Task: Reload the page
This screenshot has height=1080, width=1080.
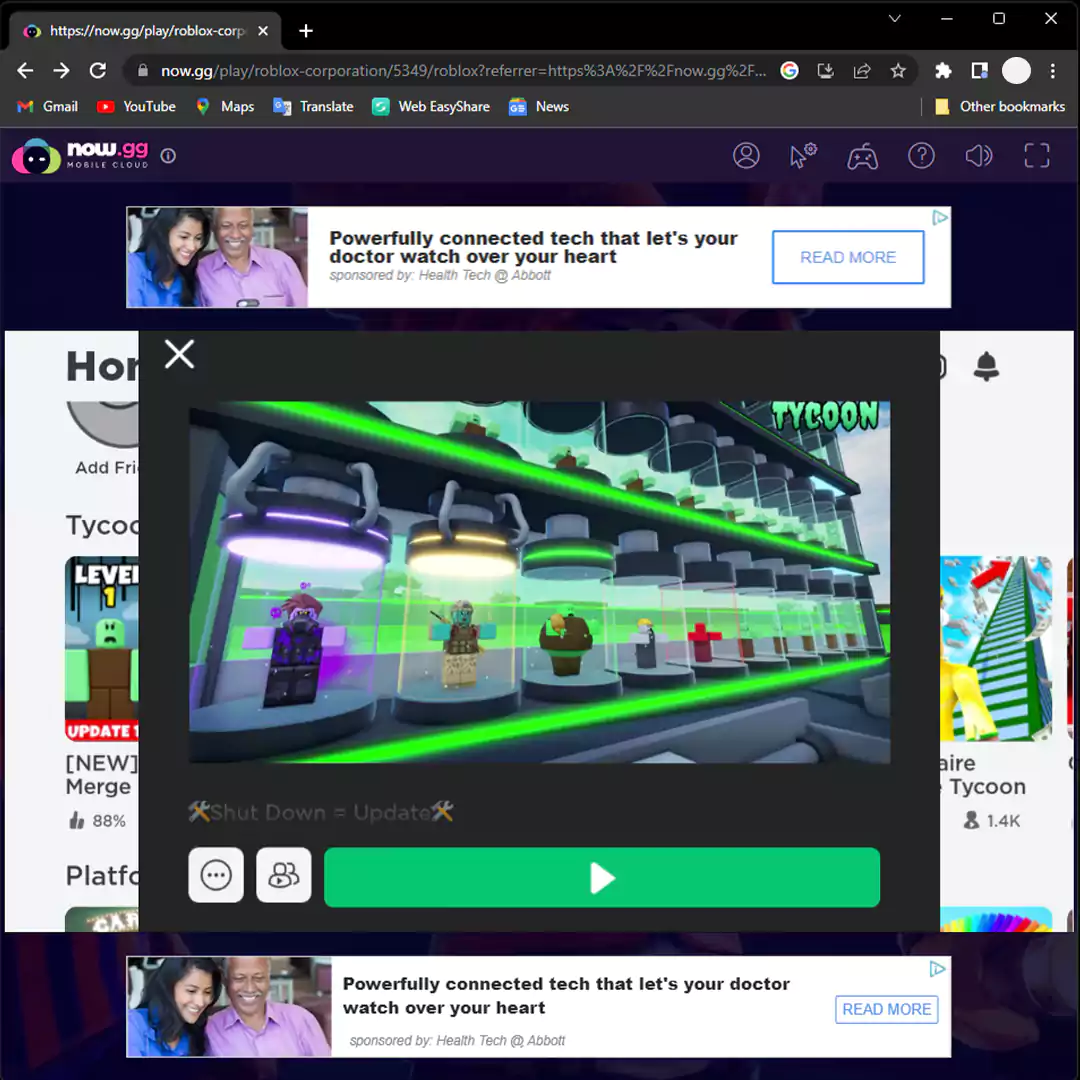Action: [x=98, y=70]
